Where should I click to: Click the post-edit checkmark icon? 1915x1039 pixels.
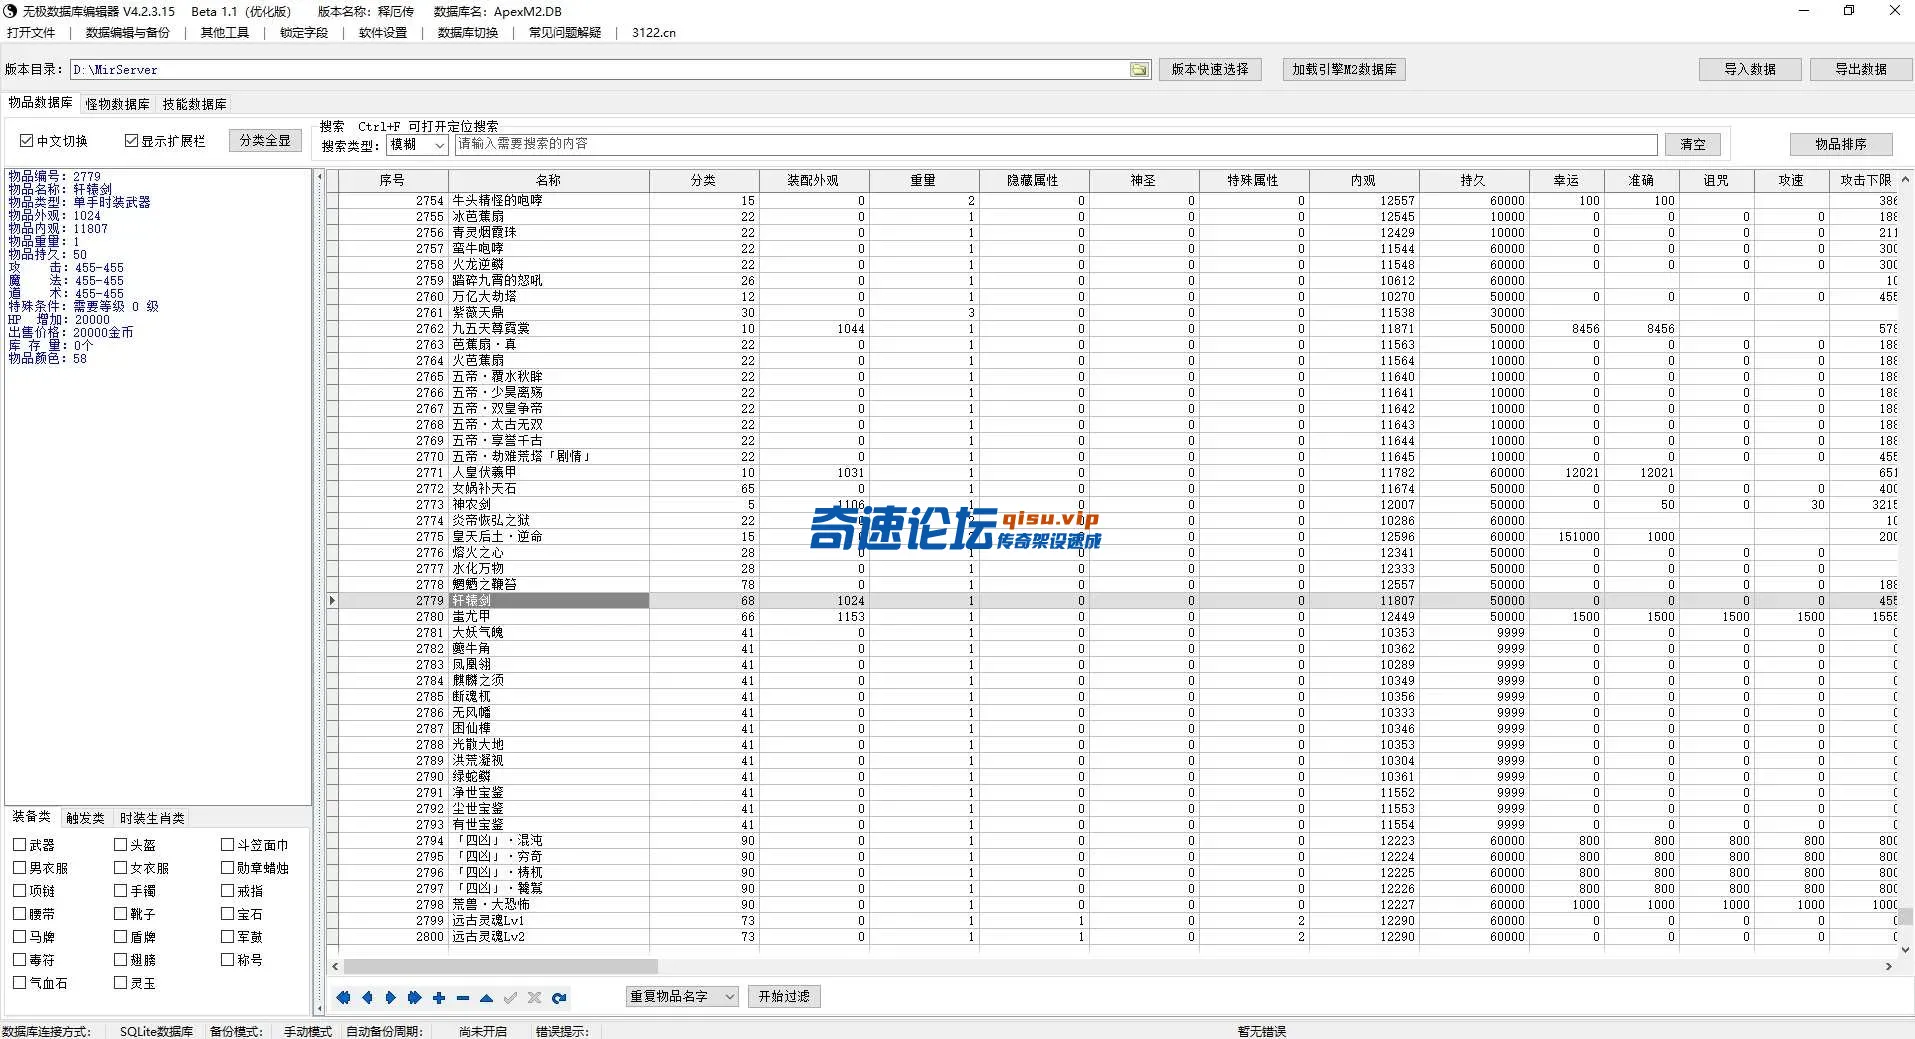(x=510, y=997)
